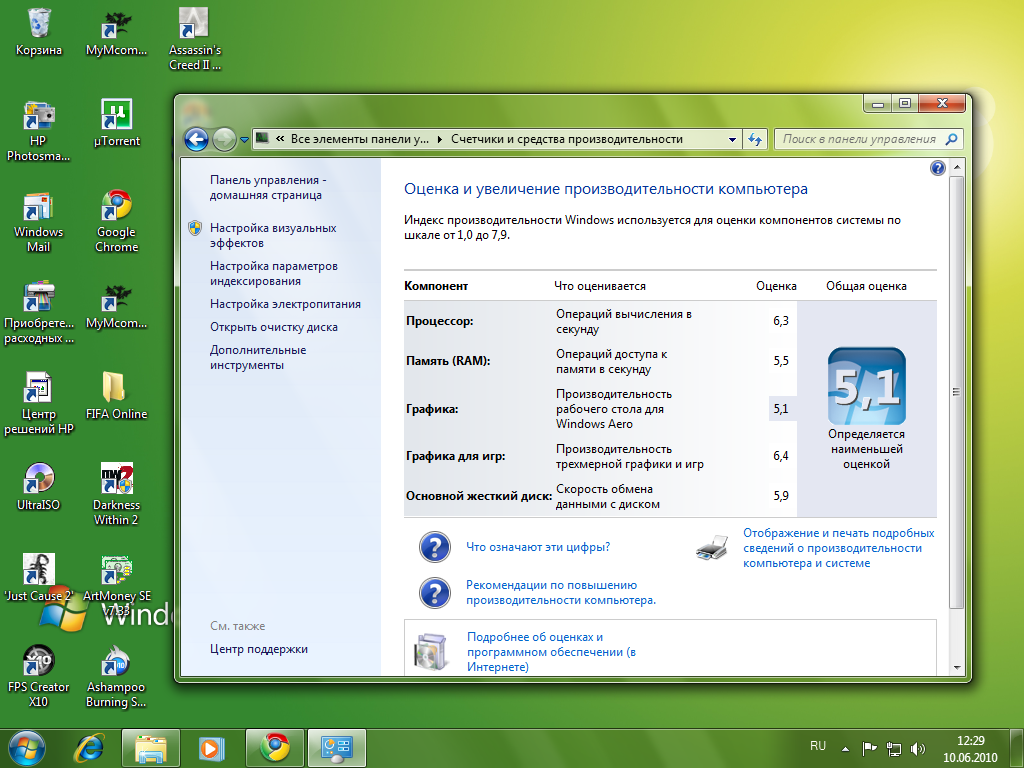Select the µTorrent desktop icon

[x=117, y=123]
